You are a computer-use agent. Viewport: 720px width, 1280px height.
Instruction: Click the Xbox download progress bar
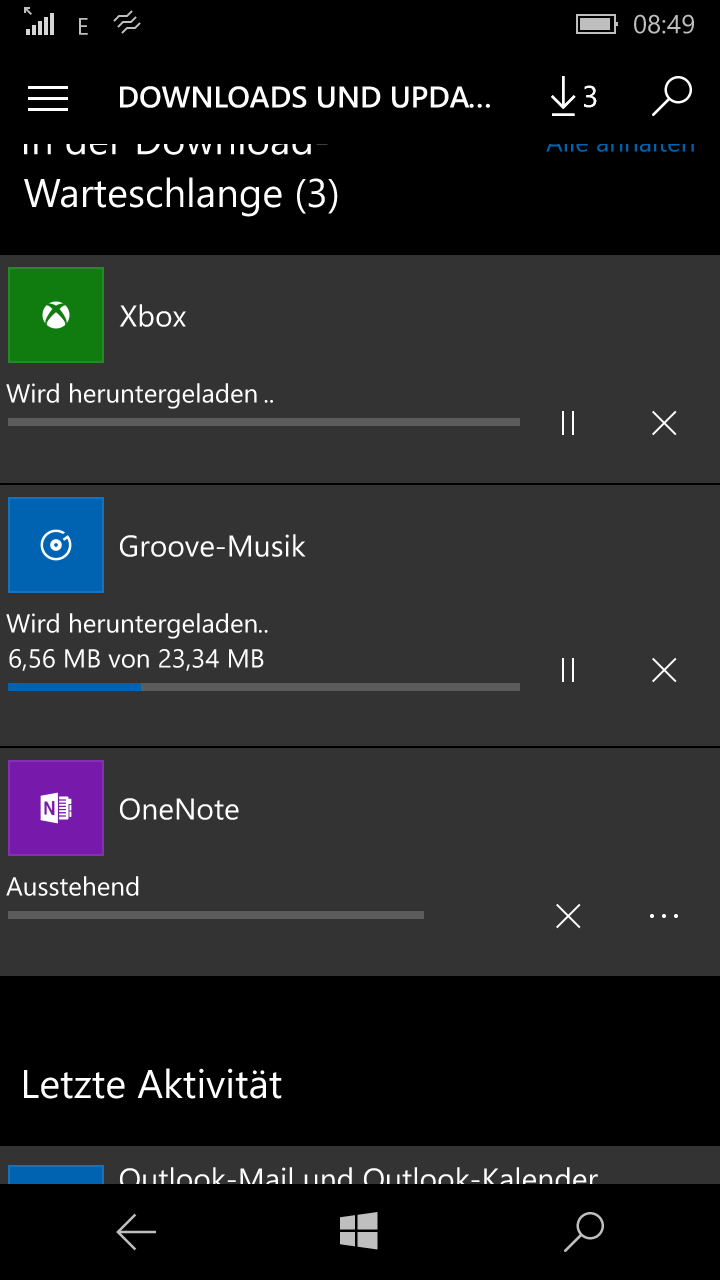click(x=264, y=422)
